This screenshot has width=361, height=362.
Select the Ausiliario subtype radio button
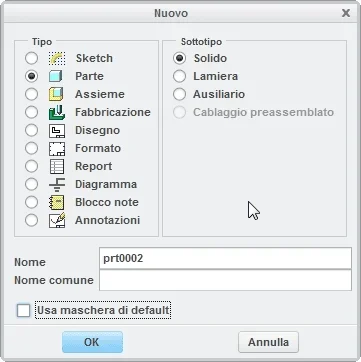click(179, 94)
